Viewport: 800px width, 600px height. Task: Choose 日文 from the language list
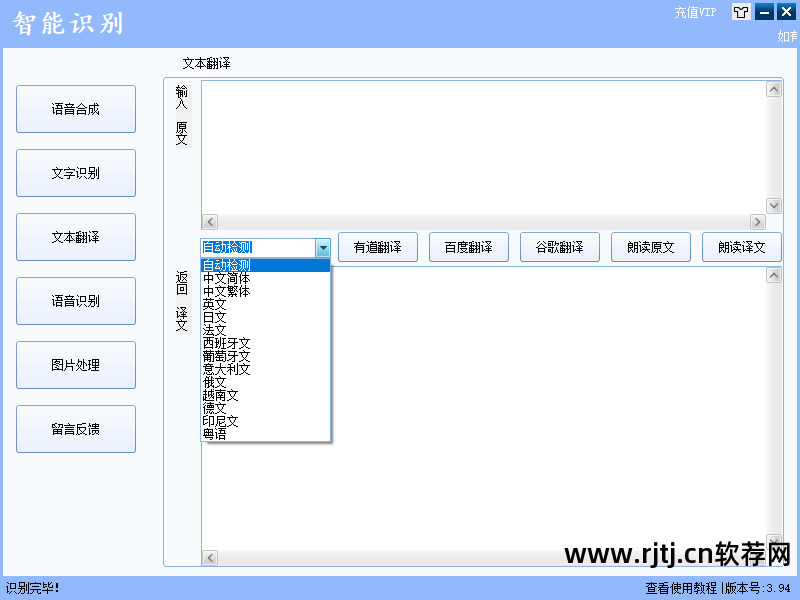[x=266, y=317]
